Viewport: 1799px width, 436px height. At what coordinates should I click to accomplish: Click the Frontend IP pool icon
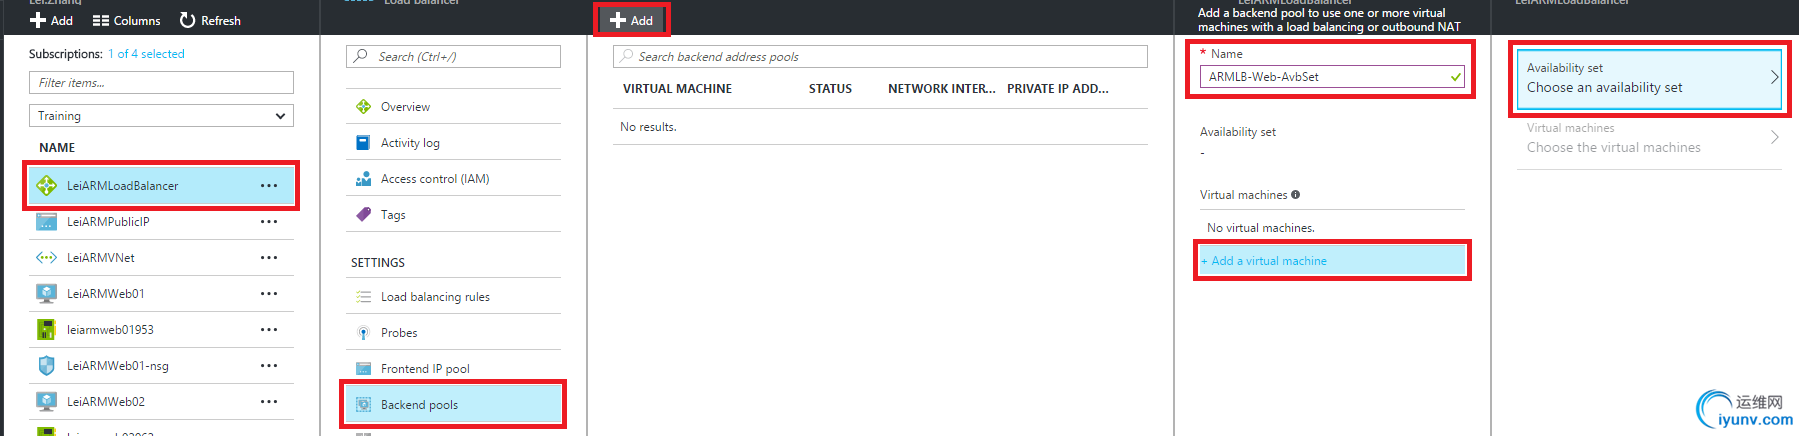pyautogui.click(x=364, y=369)
